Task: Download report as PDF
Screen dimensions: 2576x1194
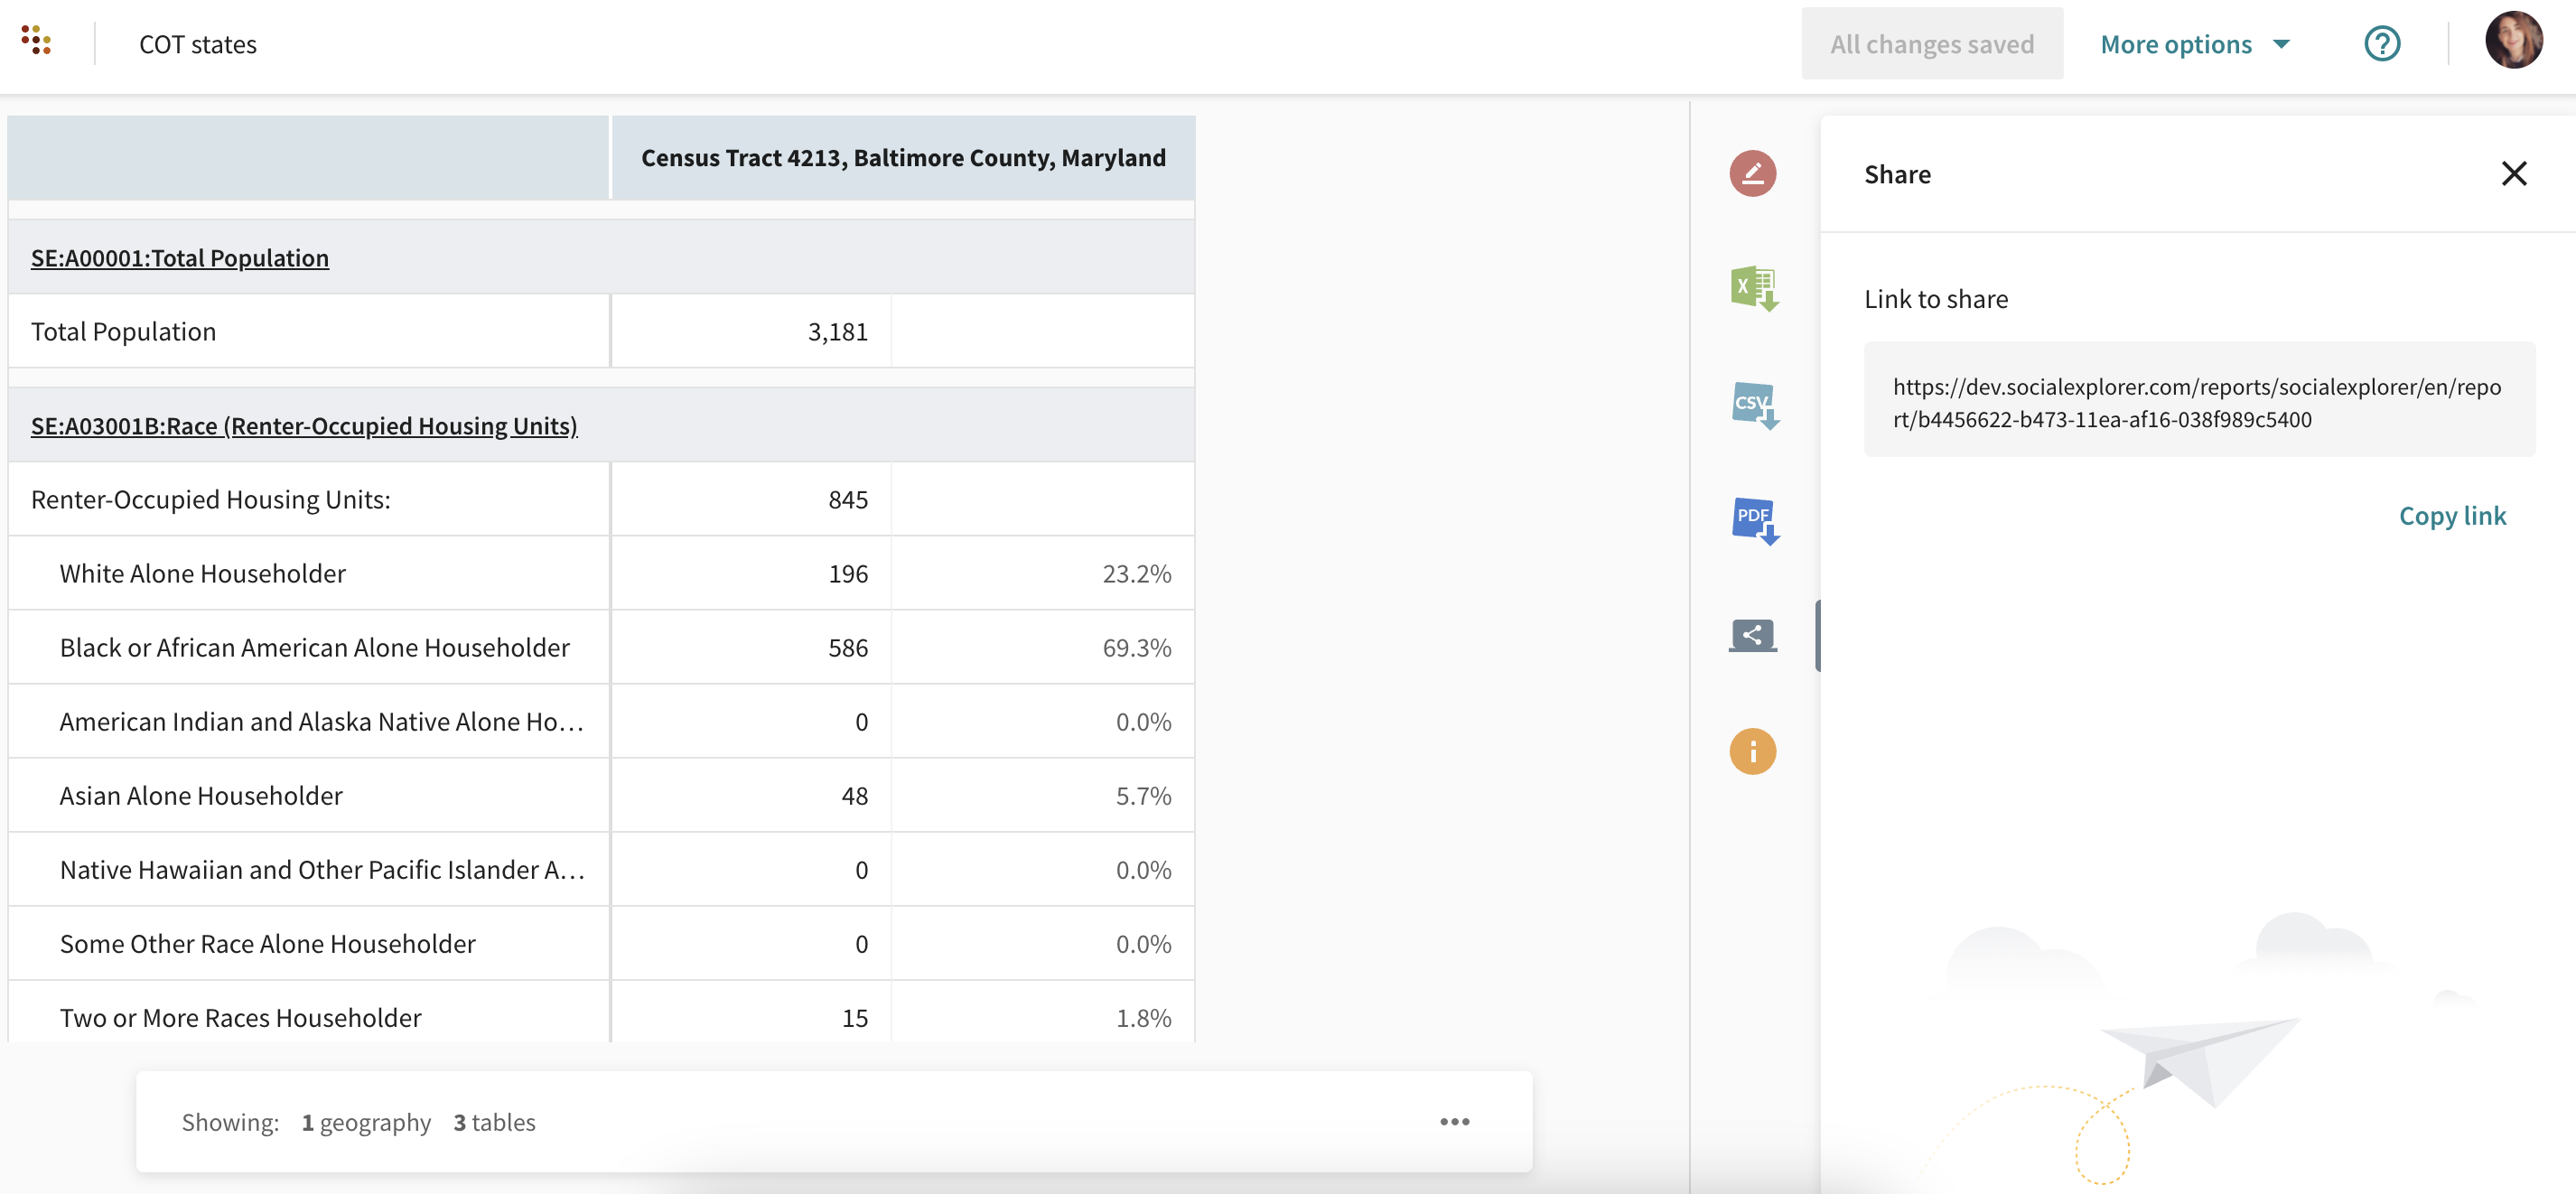Action: coord(1752,520)
